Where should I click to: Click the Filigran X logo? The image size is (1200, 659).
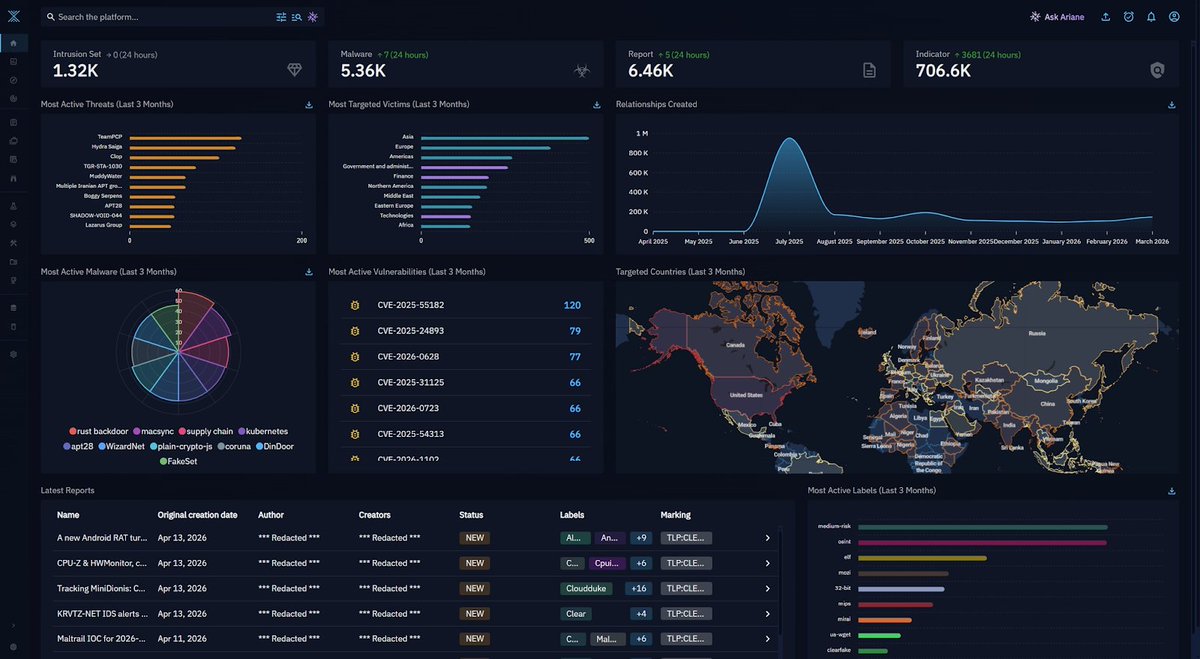pyautogui.click(x=13, y=17)
